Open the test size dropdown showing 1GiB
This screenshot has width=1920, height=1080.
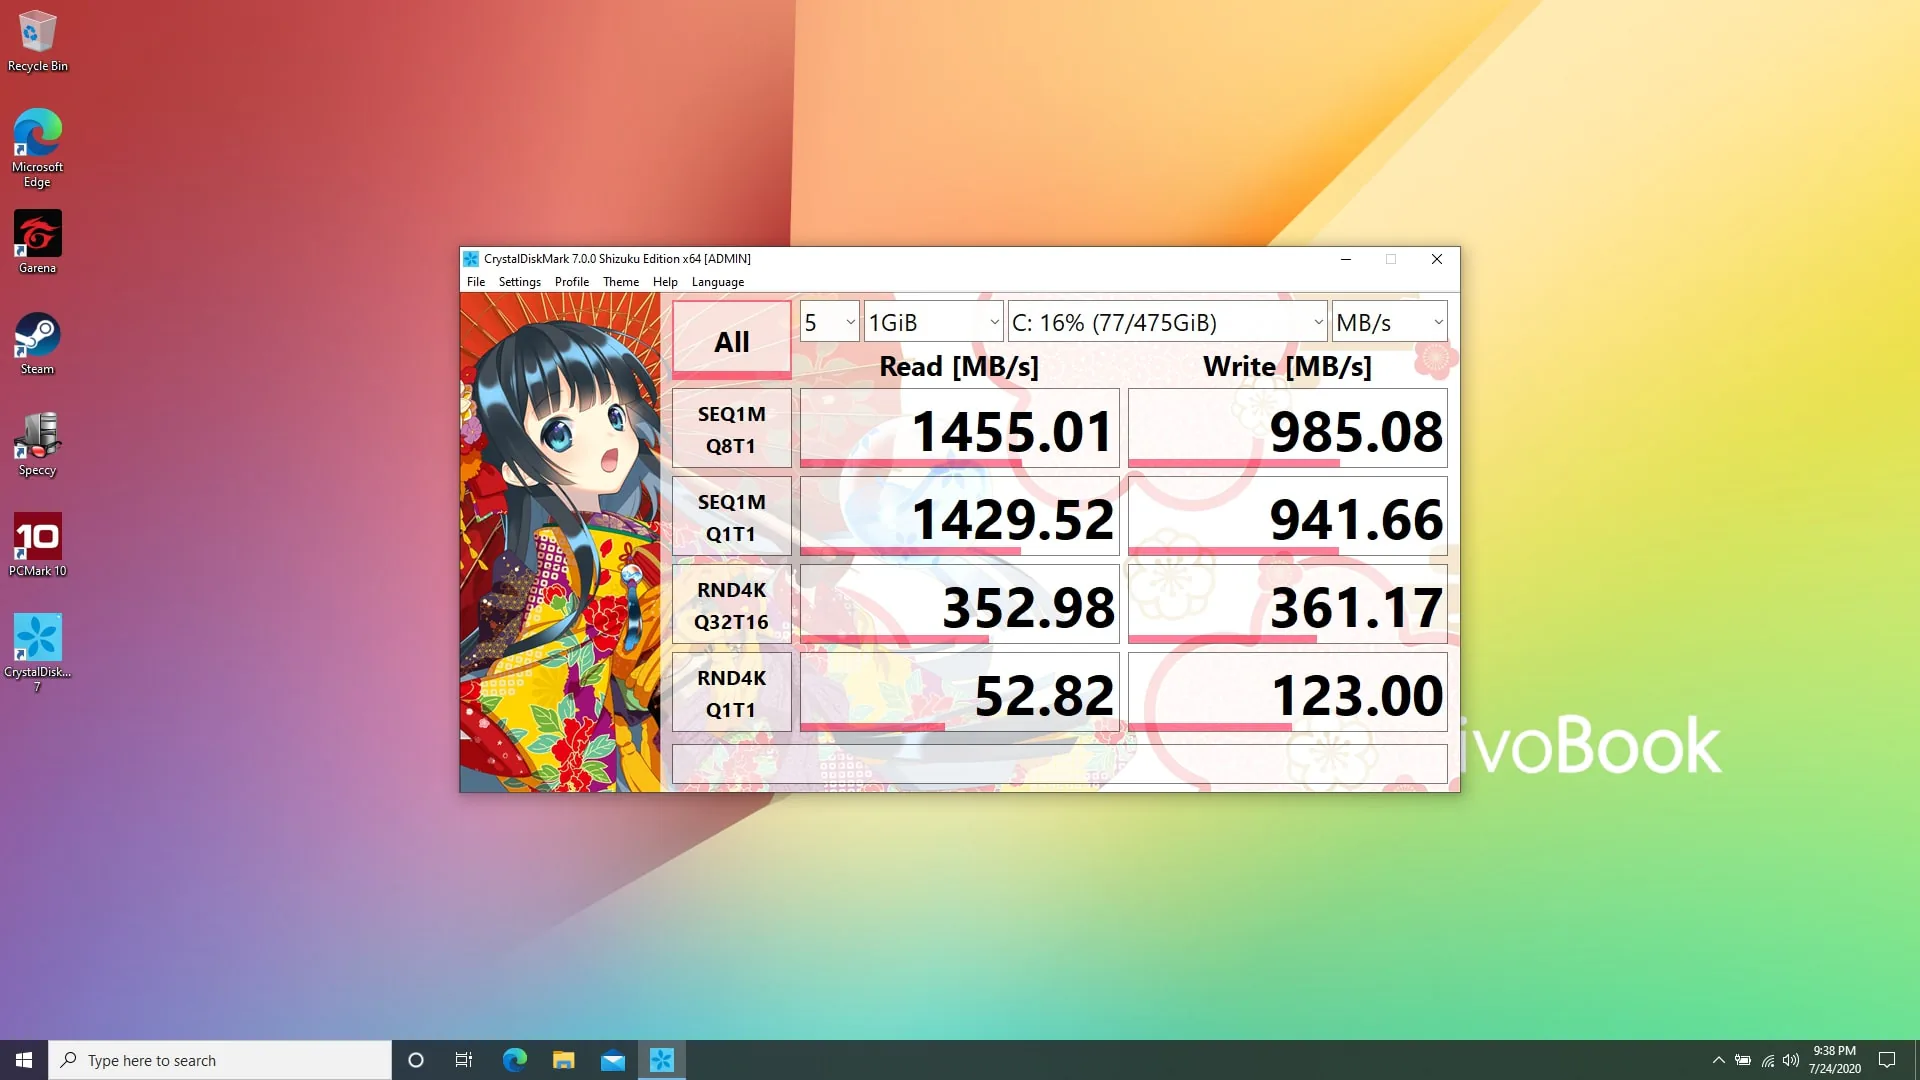pos(933,322)
